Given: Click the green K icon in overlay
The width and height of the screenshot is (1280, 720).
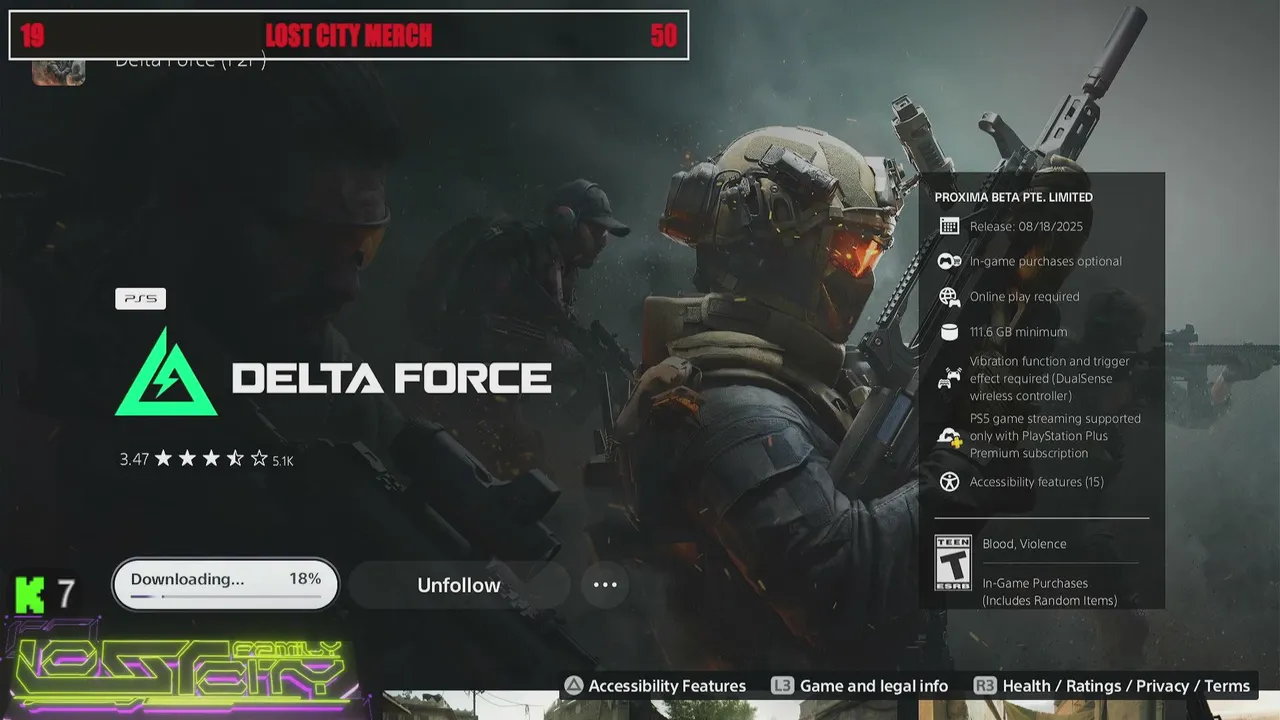Looking at the screenshot, I should (30, 594).
